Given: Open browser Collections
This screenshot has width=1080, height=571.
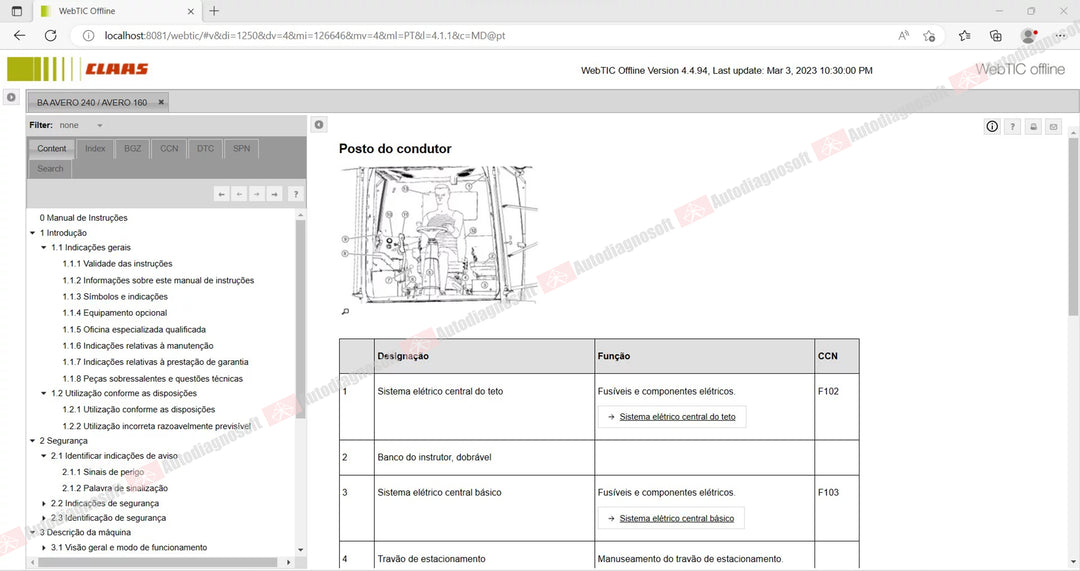Looking at the screenshot, I should coord(995,36).
